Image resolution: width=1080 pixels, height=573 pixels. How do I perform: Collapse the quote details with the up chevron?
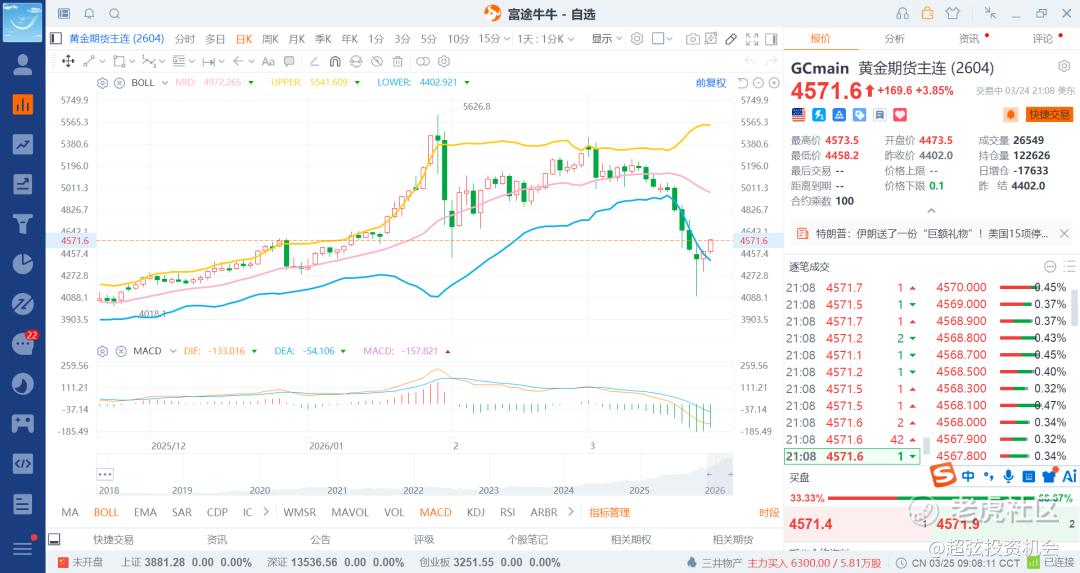(932, 211)
